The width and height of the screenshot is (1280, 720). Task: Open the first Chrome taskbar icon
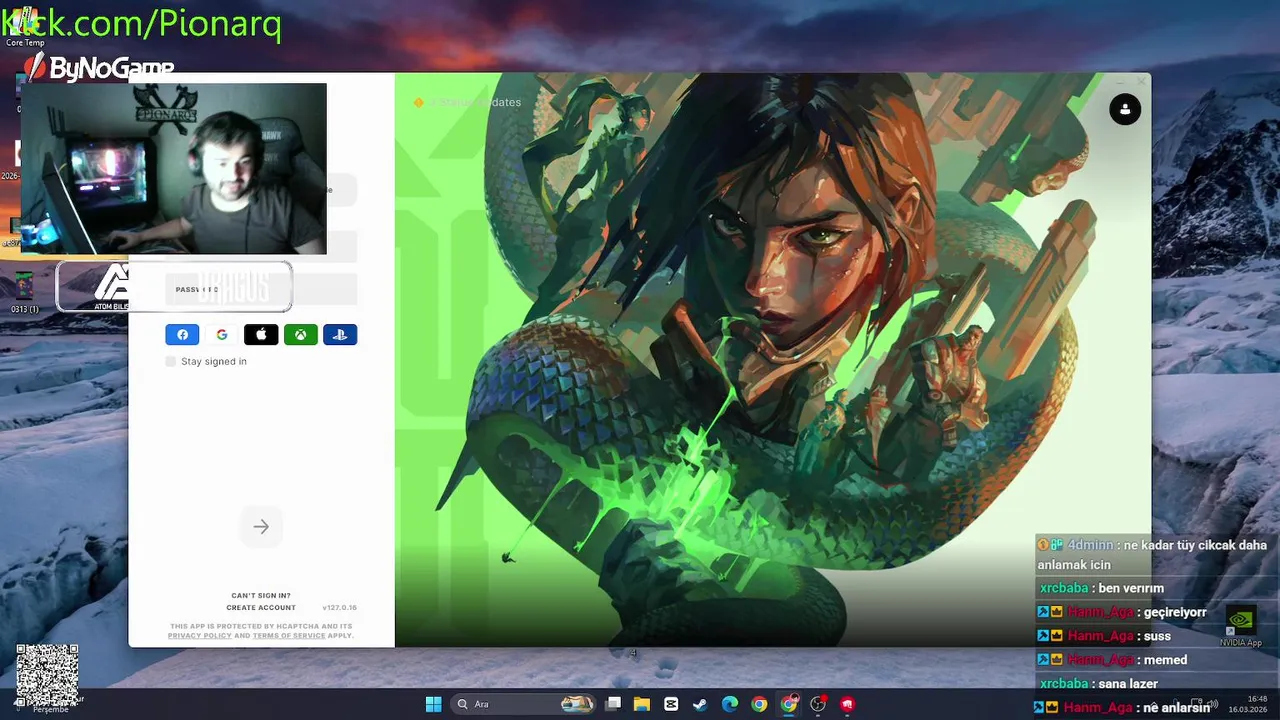click(x=759, y=704)
